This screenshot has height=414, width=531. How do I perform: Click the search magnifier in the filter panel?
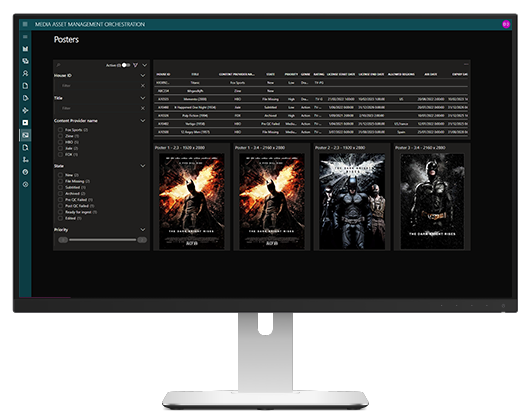coord(58,65)
